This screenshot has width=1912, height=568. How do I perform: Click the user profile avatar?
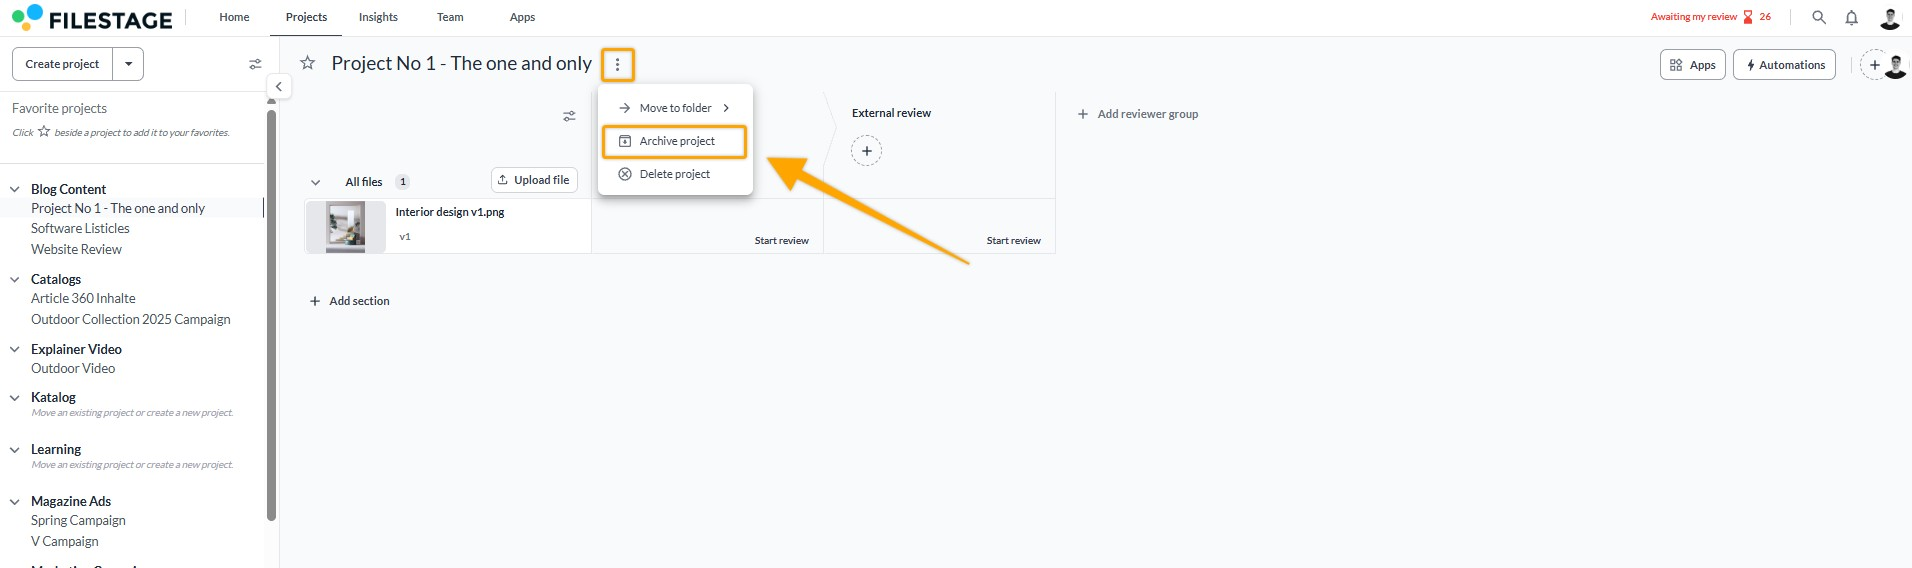pyautogui.click(x=1890, y=17)
